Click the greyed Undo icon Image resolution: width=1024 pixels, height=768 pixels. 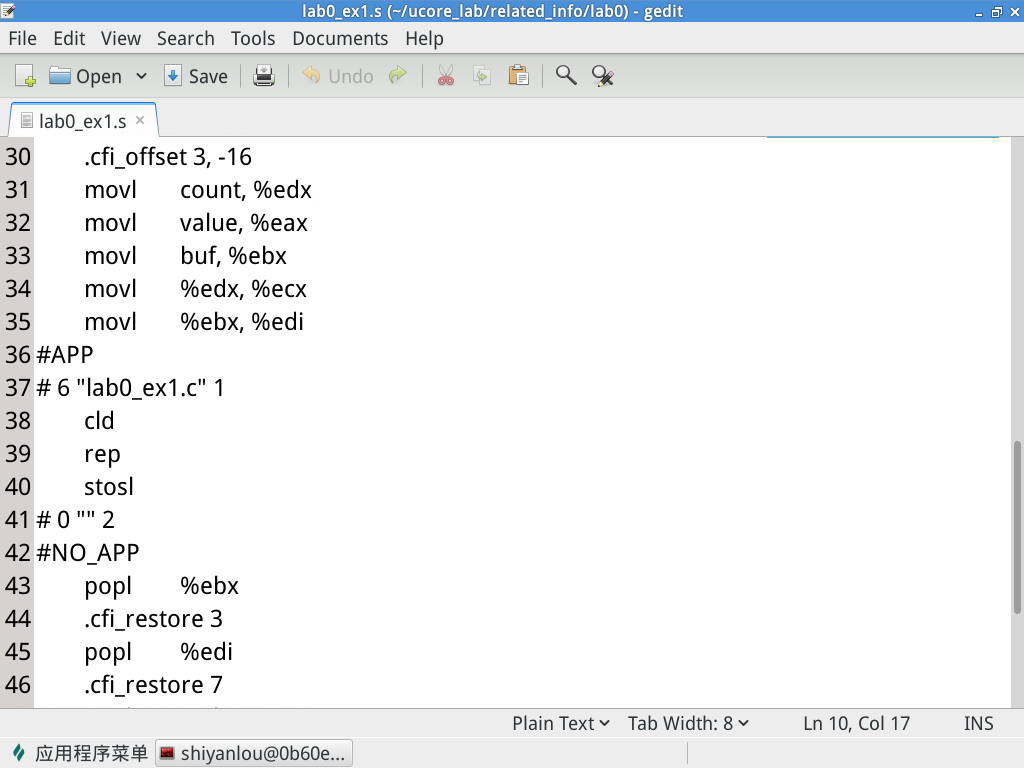click(337, 75)
